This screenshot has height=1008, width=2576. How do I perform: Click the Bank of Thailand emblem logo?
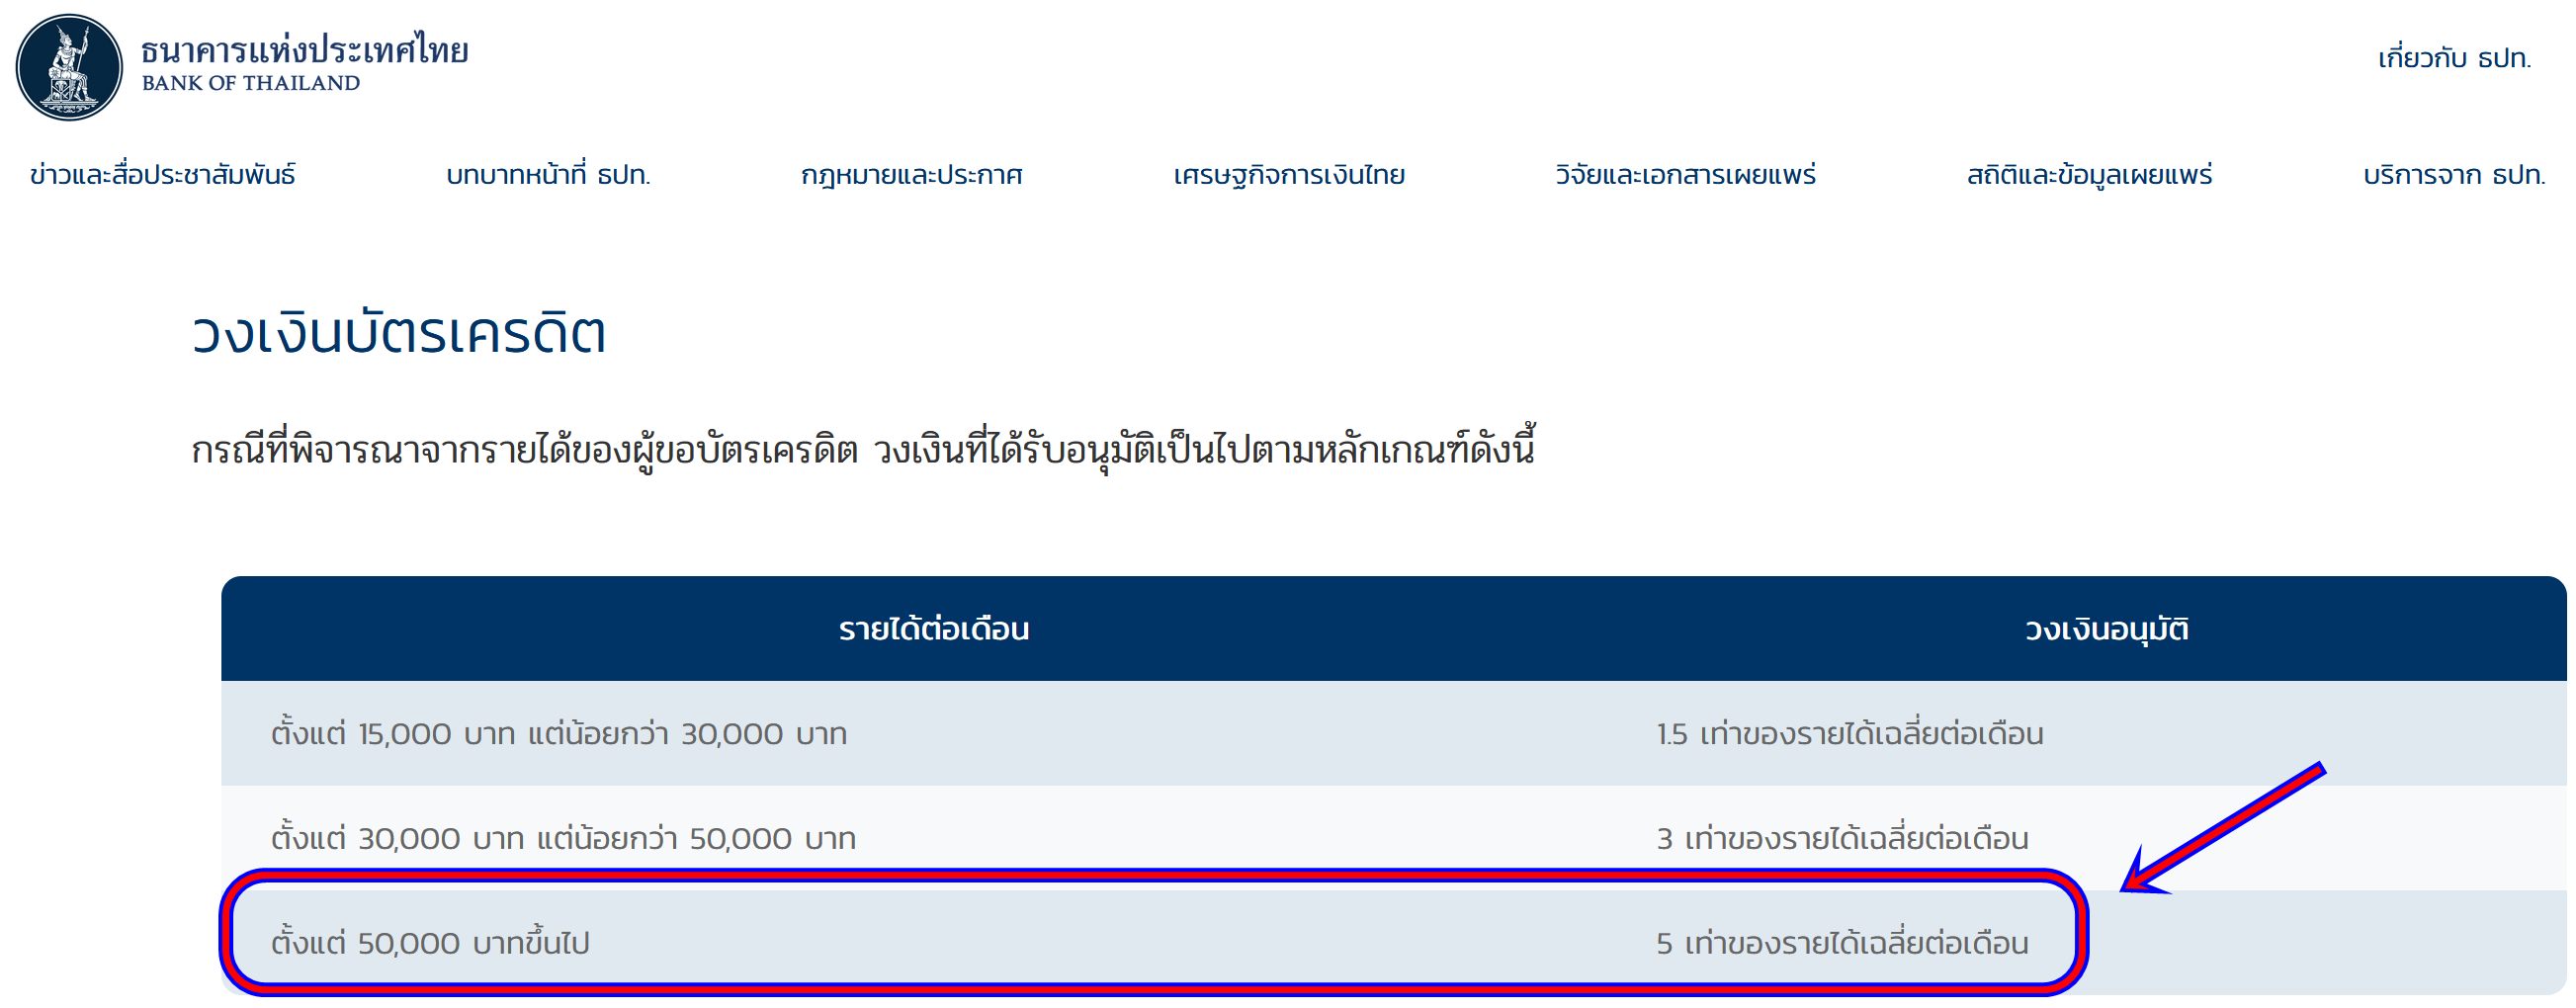click(69, 67)
